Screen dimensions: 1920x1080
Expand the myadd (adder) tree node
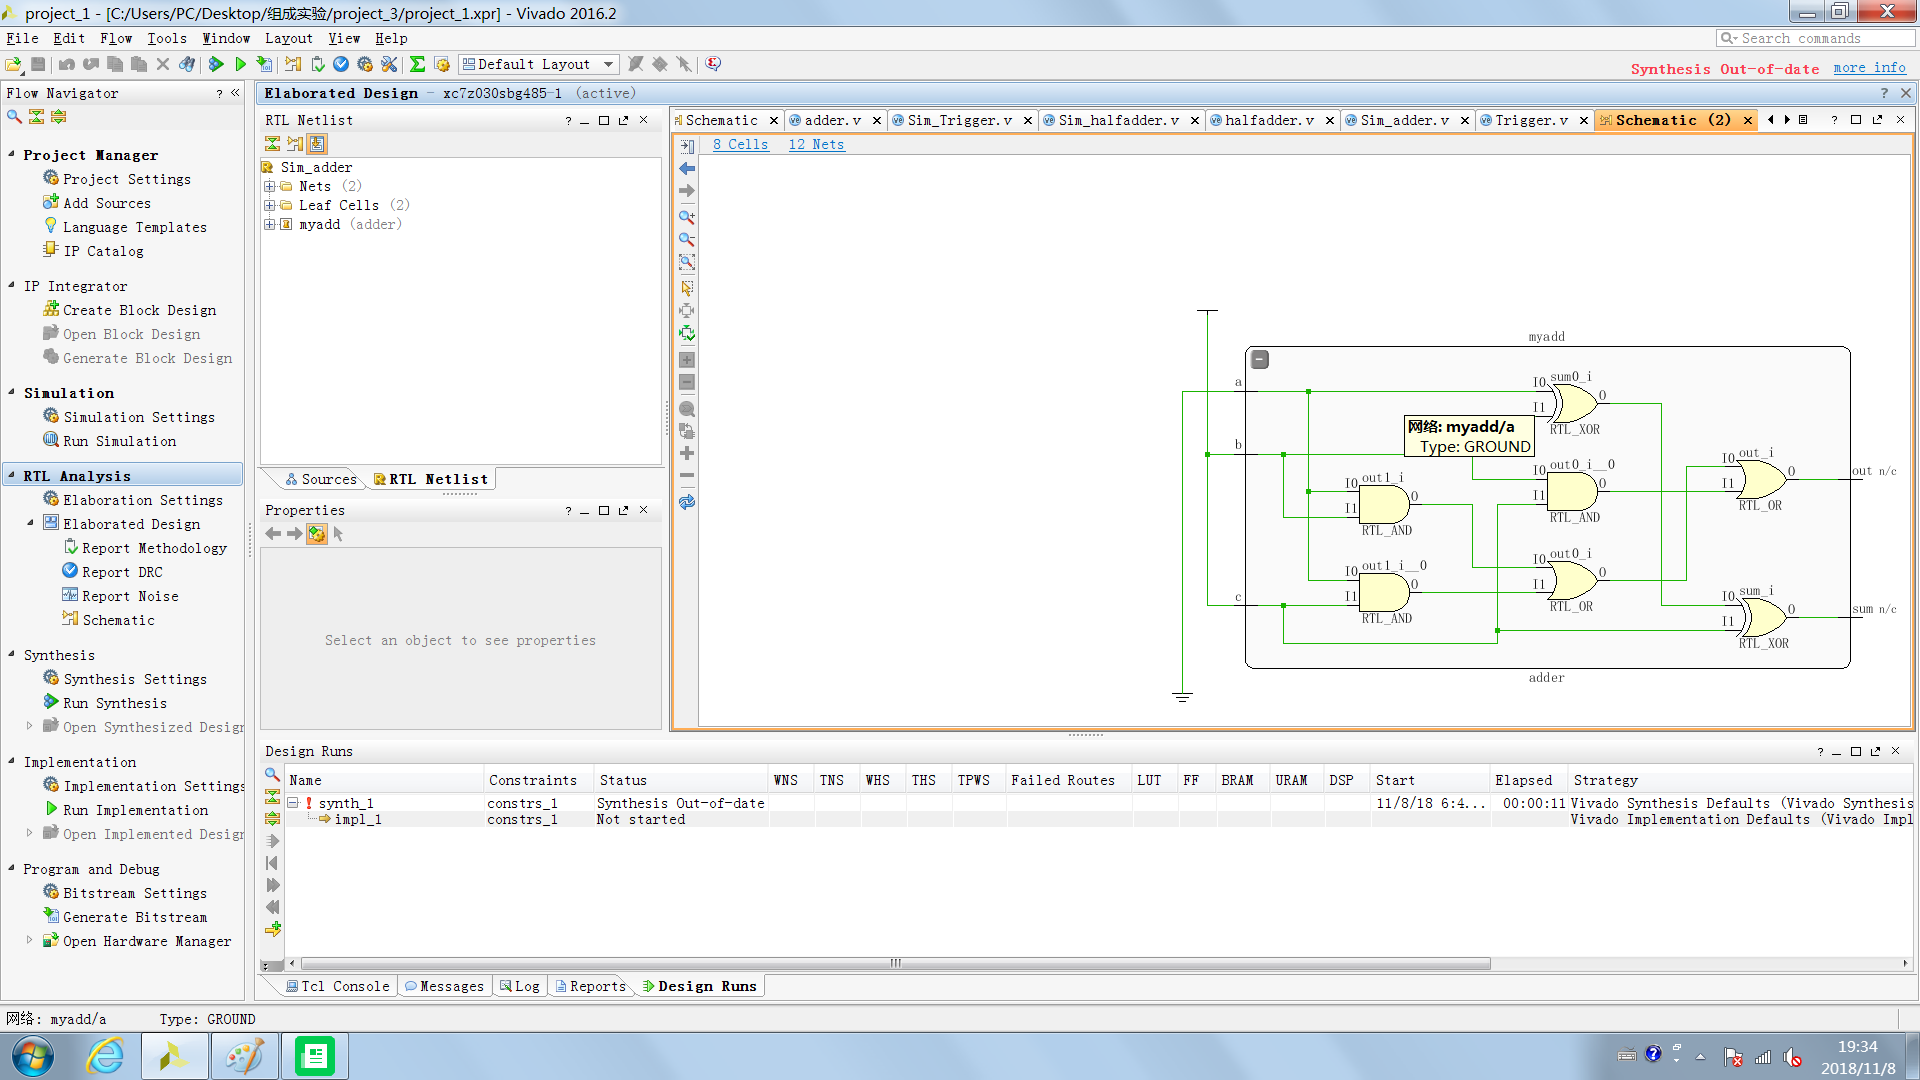pyautogui.click(x=270, y=225)
